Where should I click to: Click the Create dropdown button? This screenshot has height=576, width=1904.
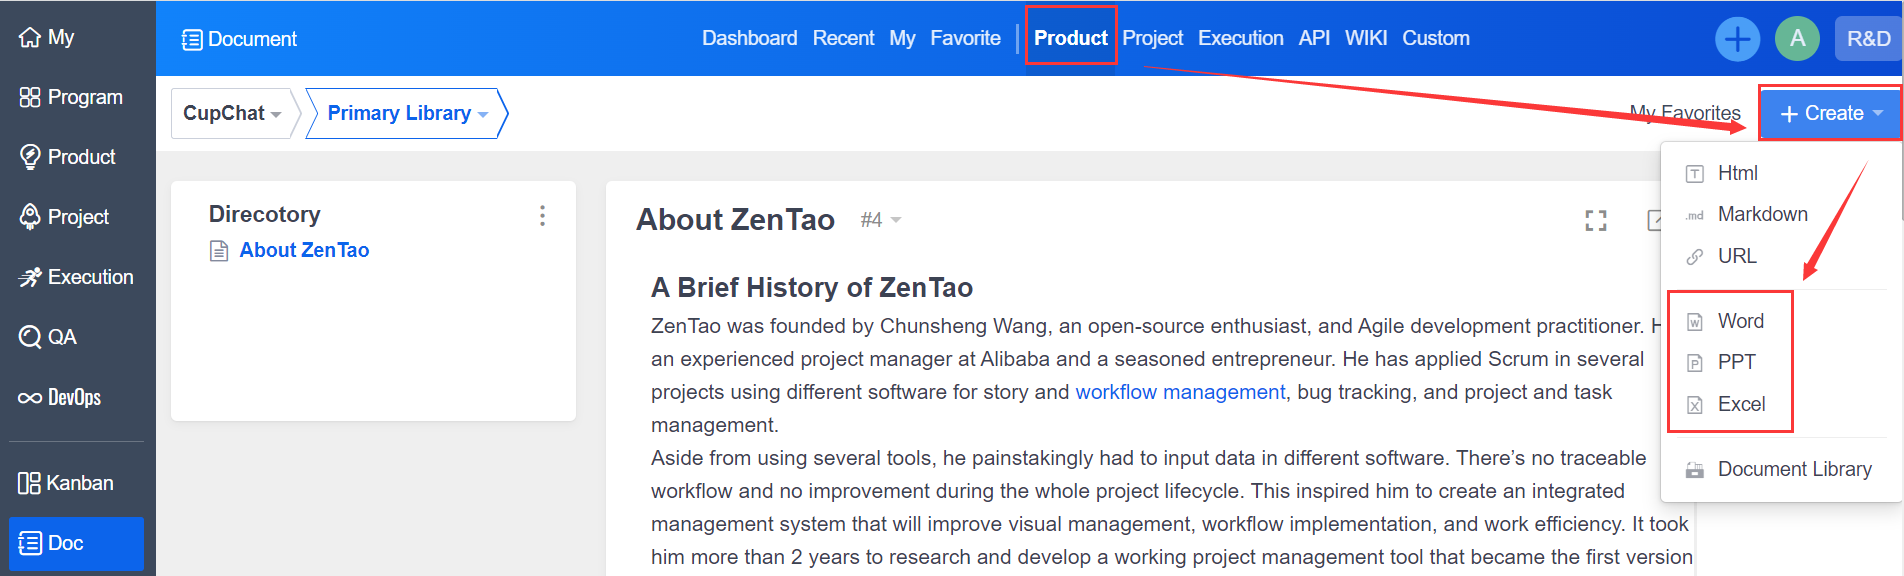1831,113
